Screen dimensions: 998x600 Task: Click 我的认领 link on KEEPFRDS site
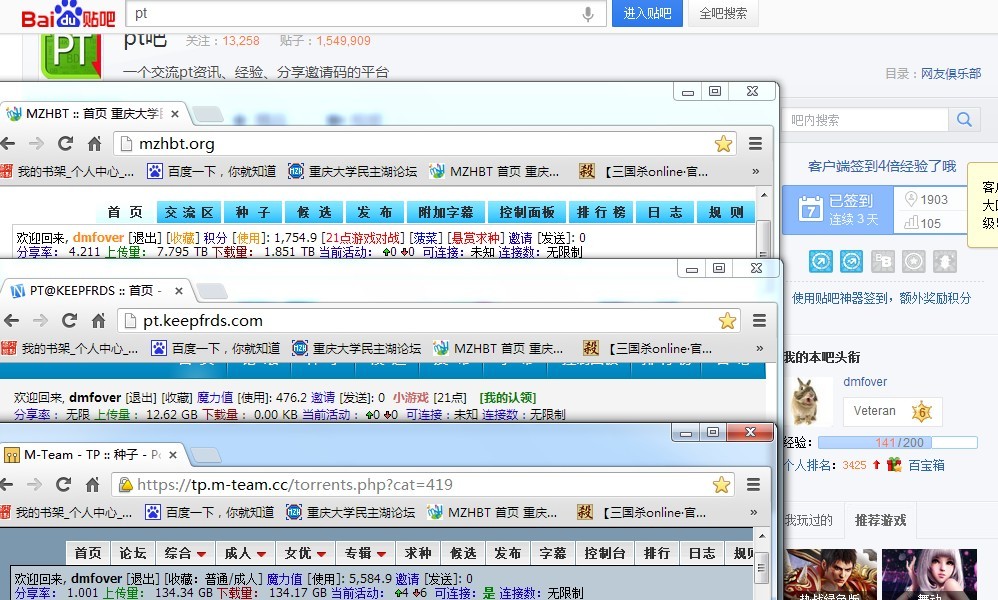[x=507, y=398]
